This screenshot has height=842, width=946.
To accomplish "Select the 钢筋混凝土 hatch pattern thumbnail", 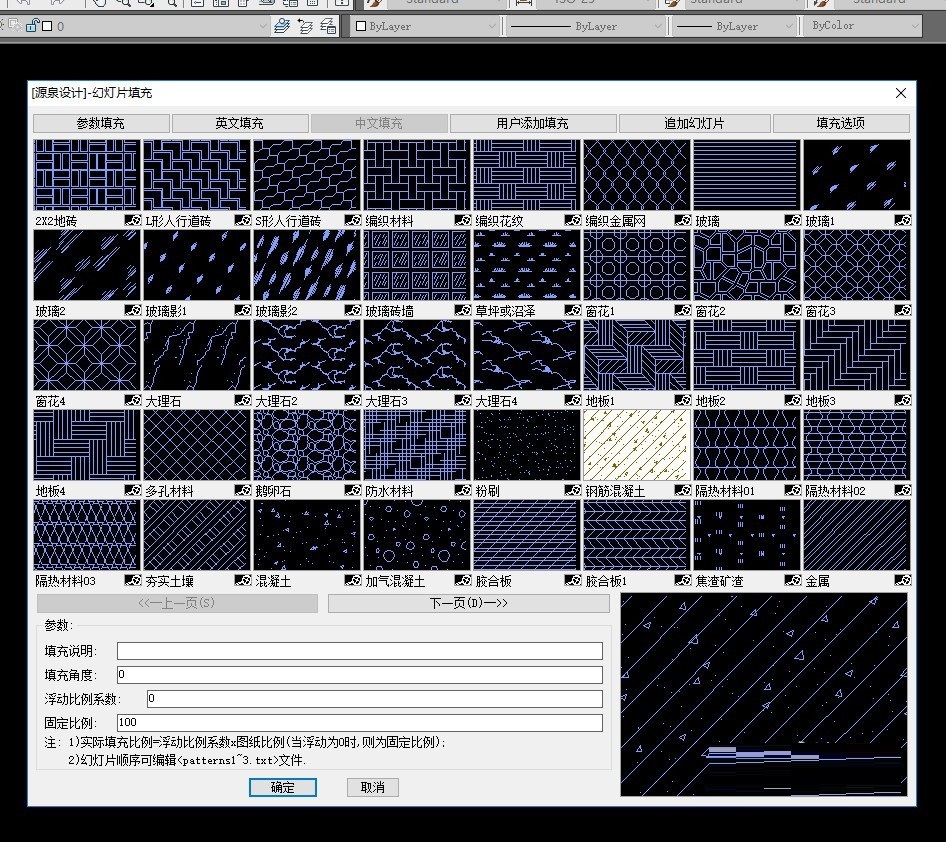I will click(636, 445).
